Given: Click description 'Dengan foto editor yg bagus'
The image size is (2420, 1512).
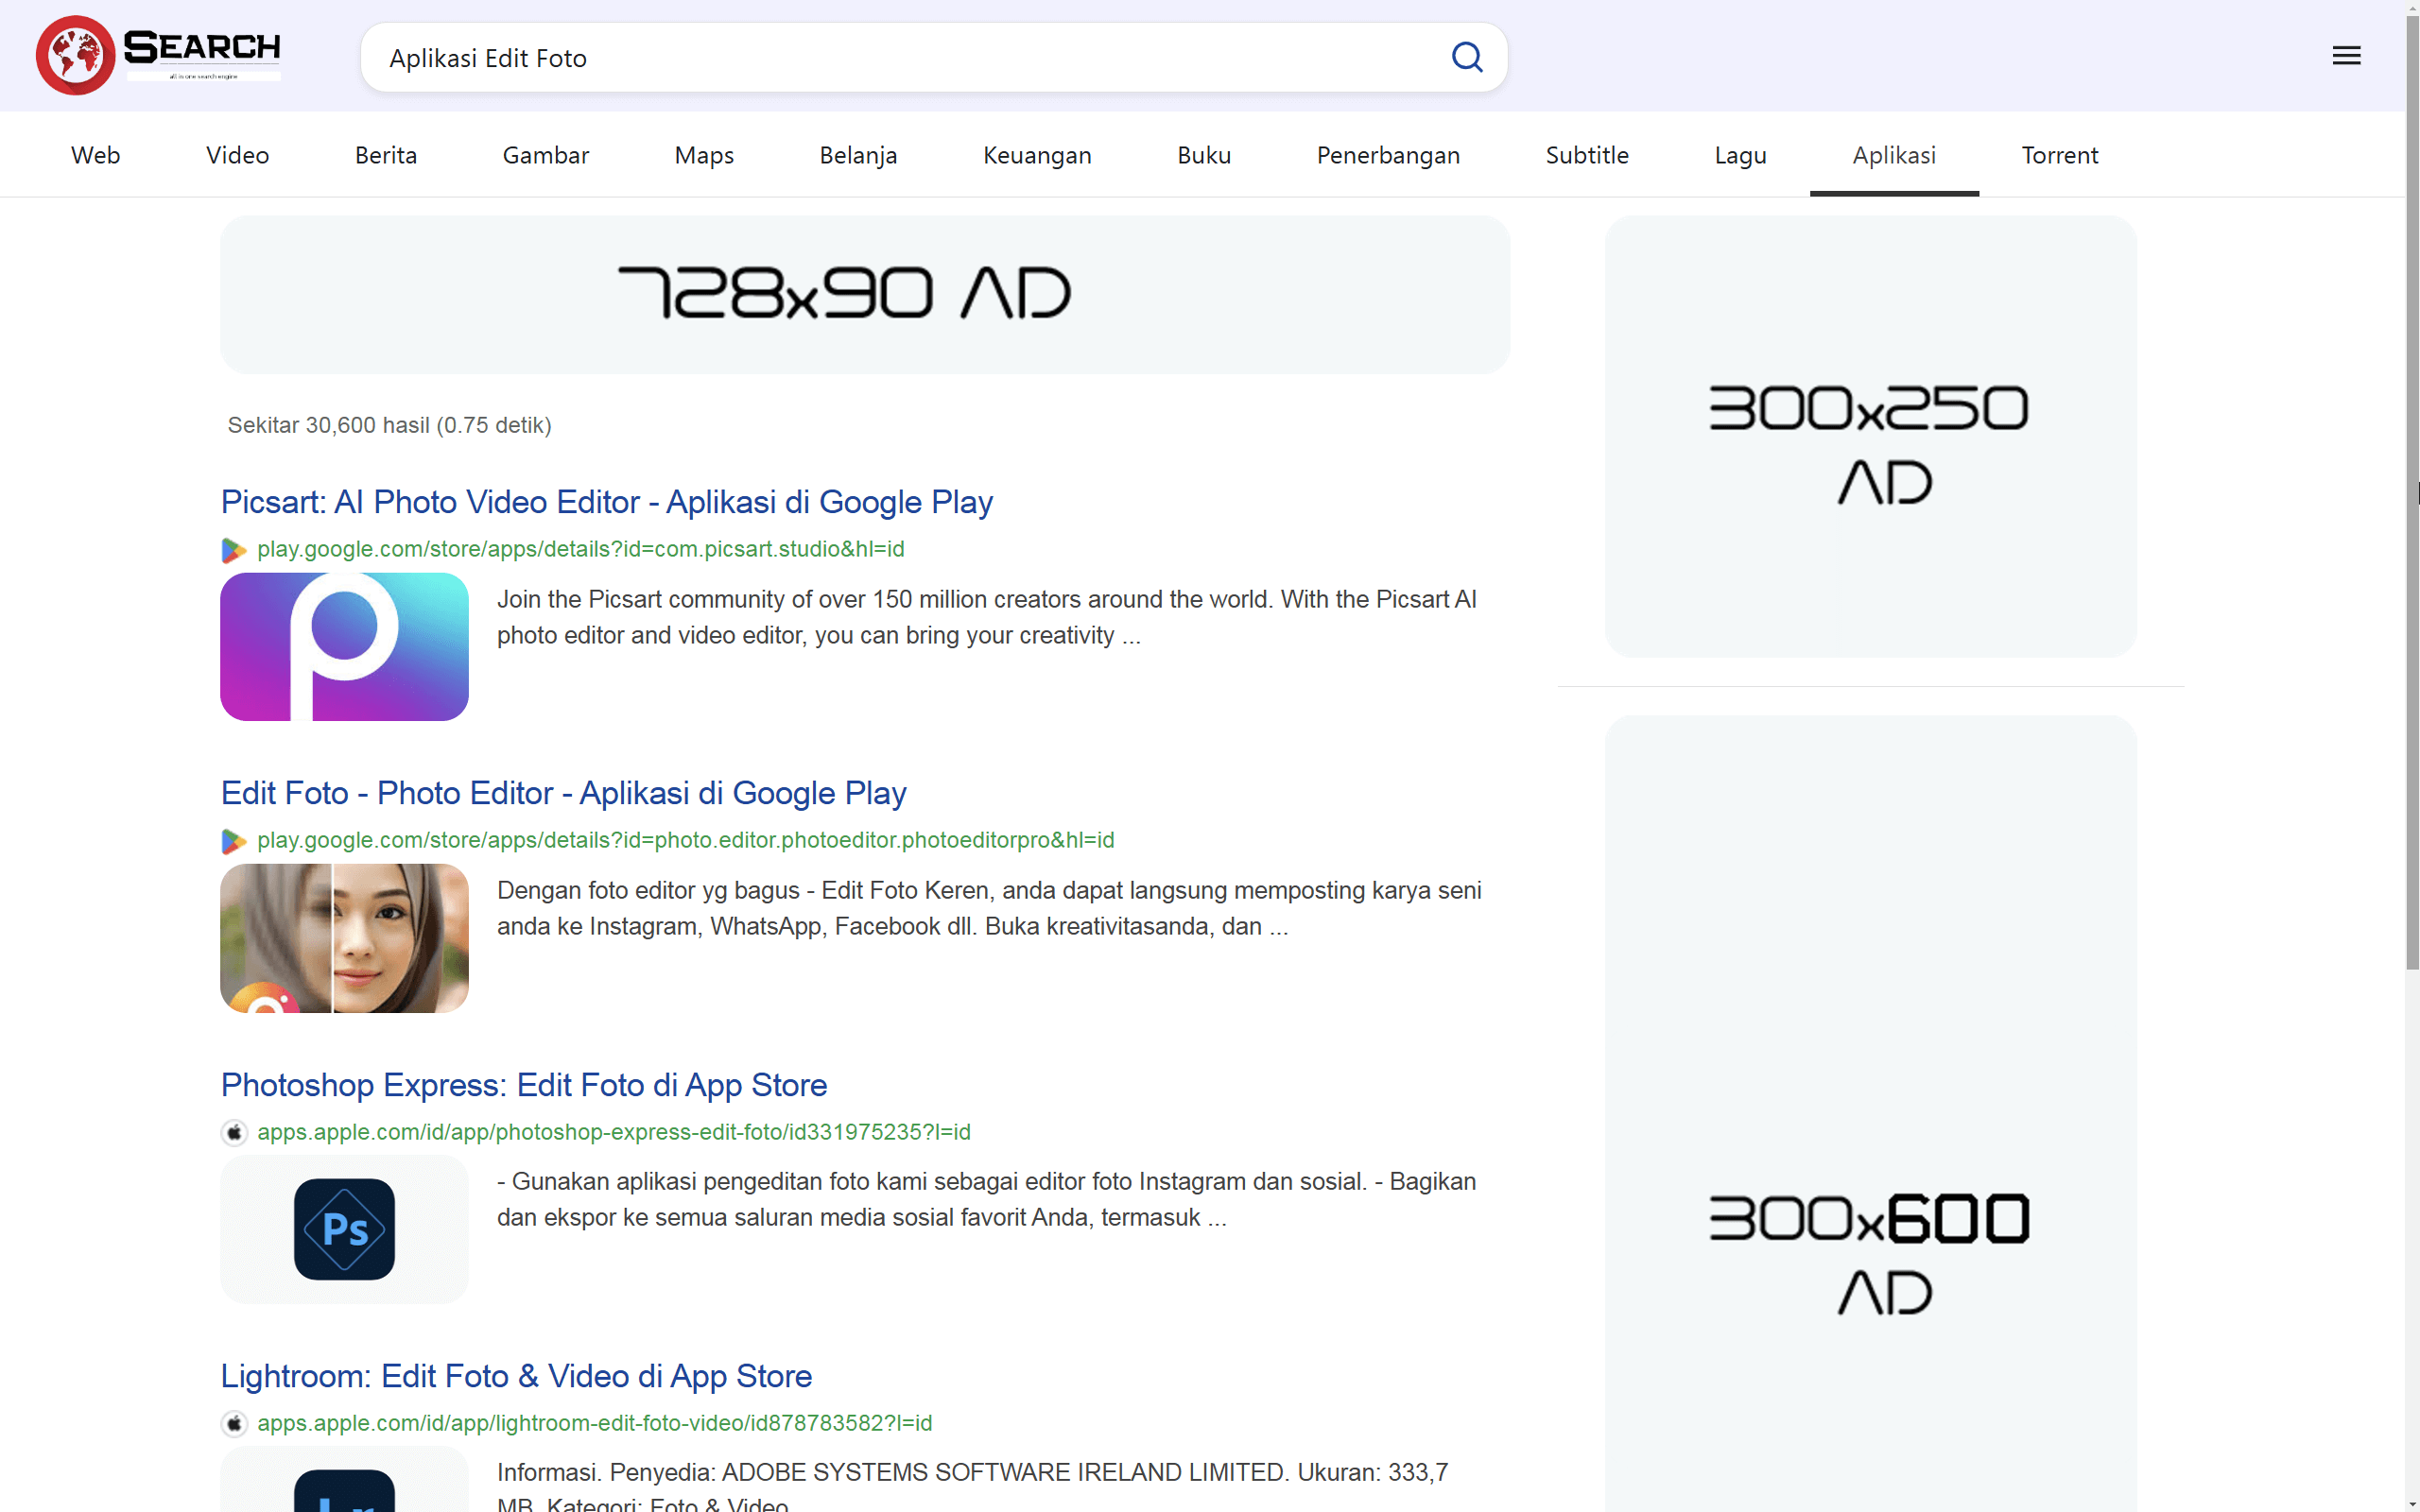Looking at the screenshot, I should click(989, 908).
